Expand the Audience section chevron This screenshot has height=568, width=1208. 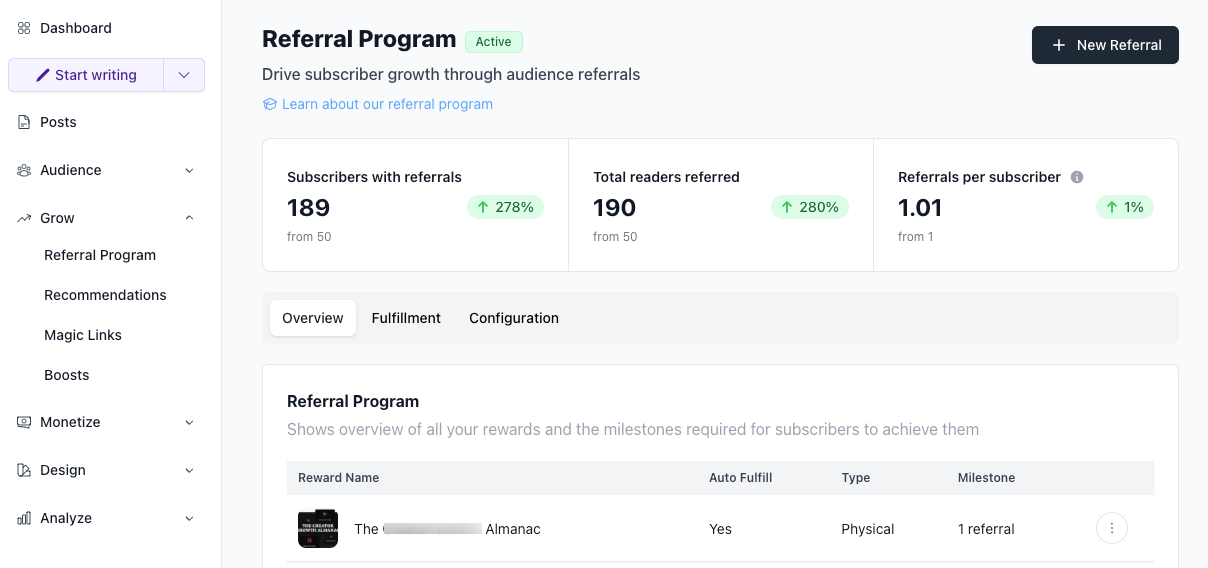click(189, 170)
